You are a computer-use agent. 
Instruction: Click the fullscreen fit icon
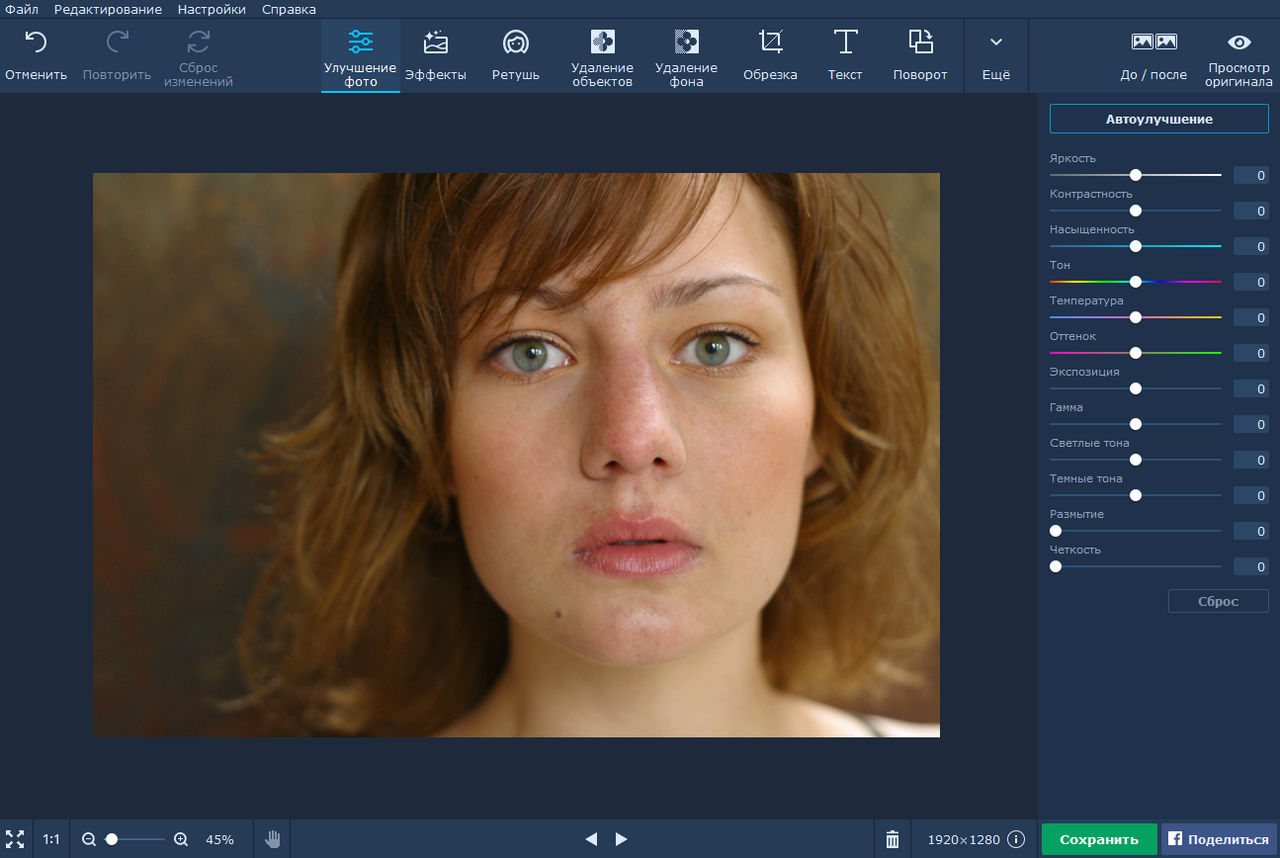[15, 839]
